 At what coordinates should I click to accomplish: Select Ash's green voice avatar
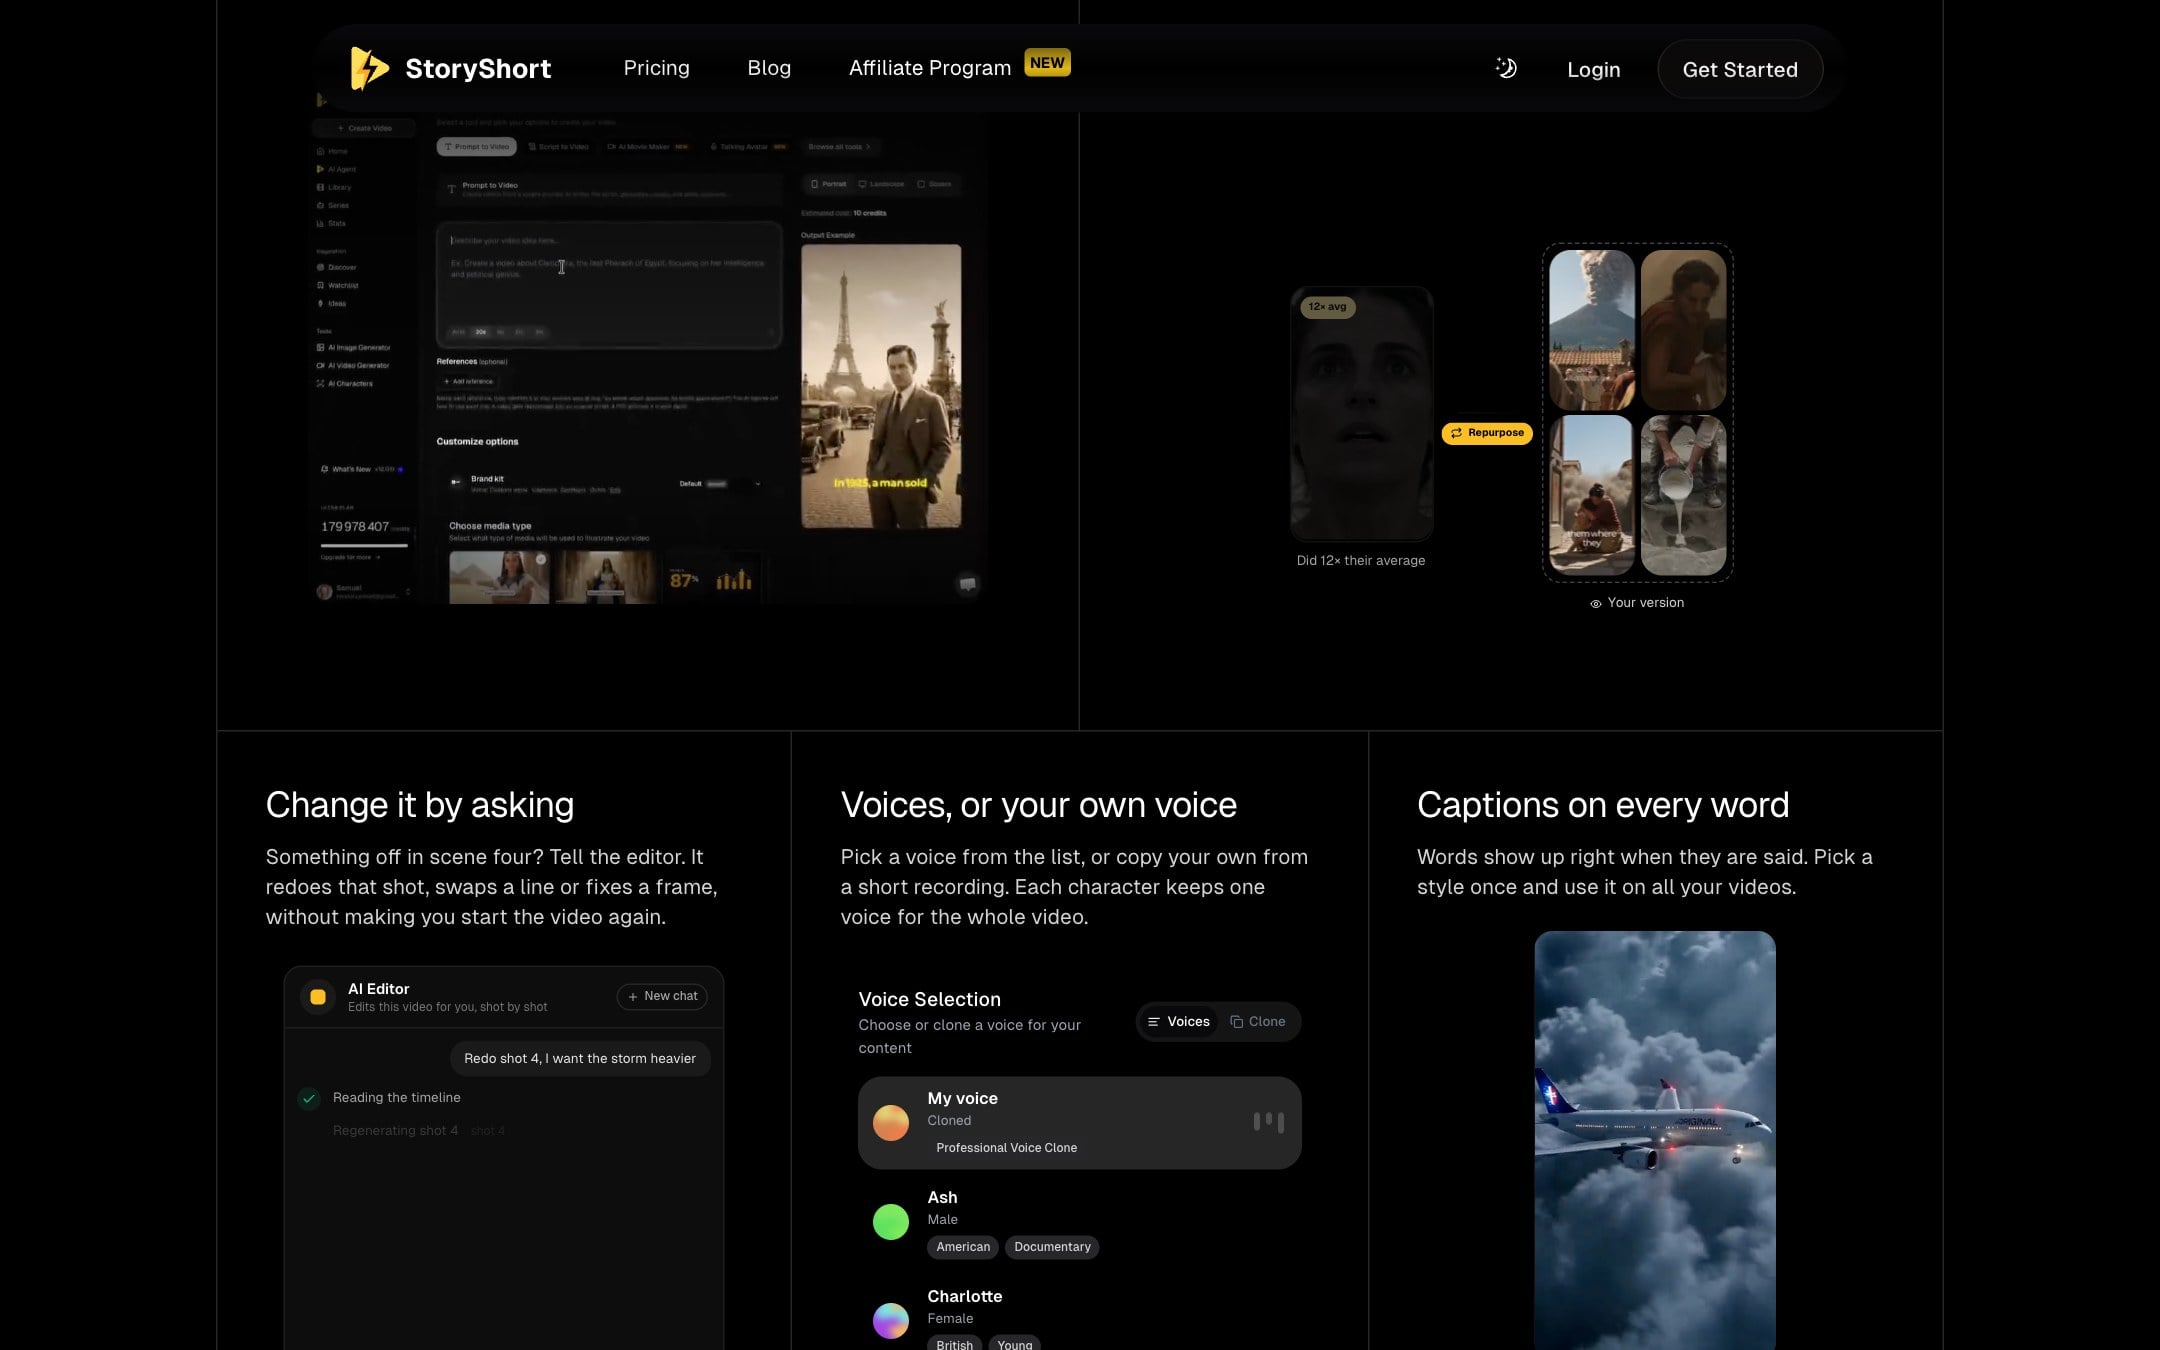pos(890,1222)
